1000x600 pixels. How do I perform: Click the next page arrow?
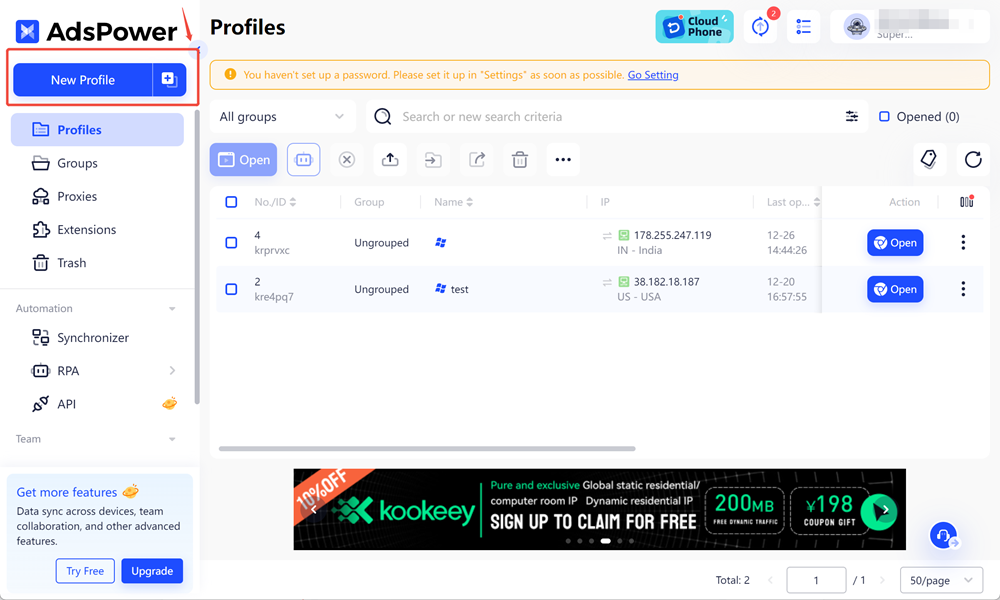coord(882,580)
